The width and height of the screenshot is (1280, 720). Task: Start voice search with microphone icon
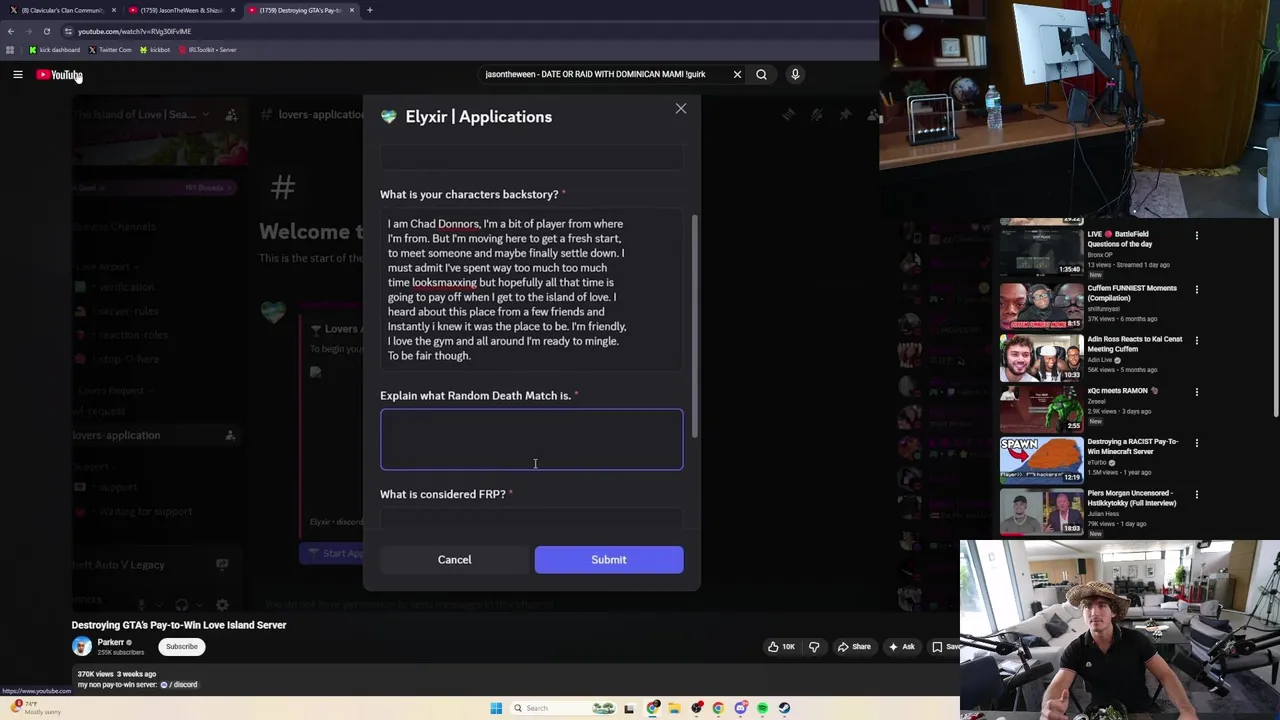795,74
